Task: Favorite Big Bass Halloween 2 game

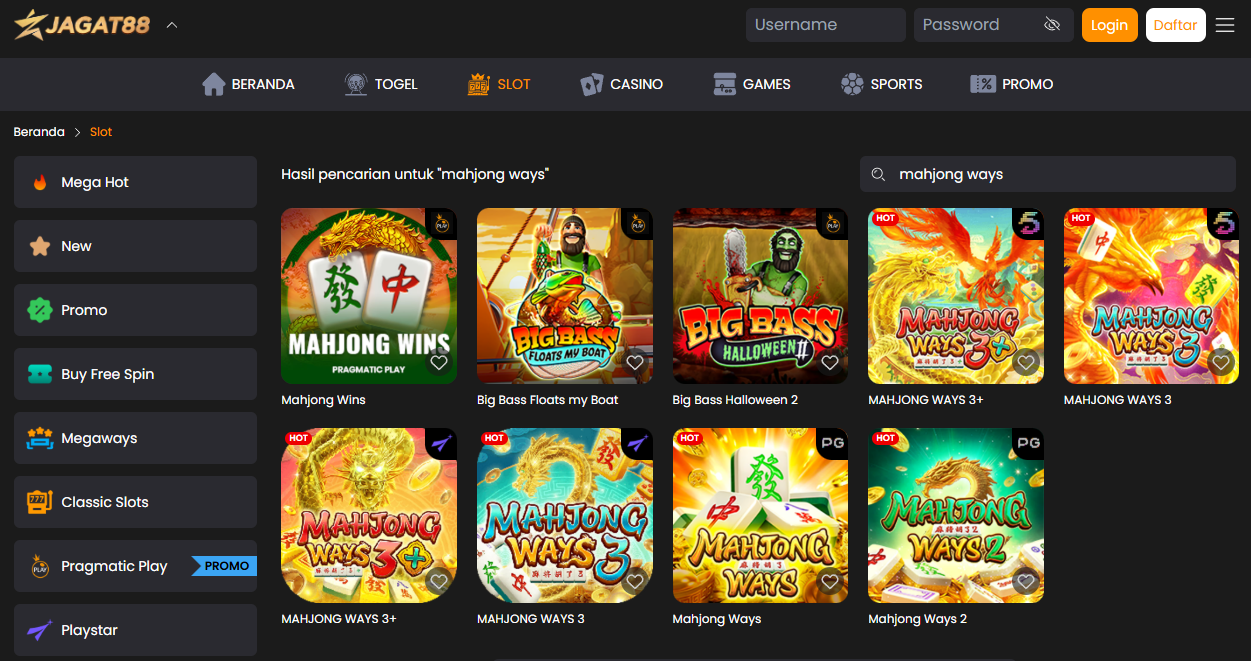Action: click(x=829, y=363)
